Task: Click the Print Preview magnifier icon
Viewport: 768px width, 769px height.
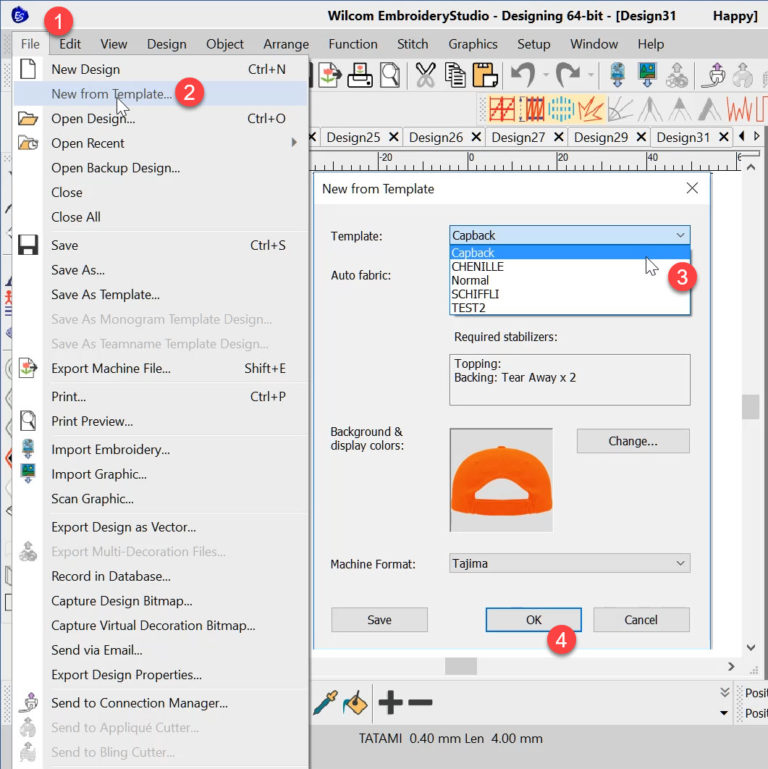Action: (x=390, y=75)
